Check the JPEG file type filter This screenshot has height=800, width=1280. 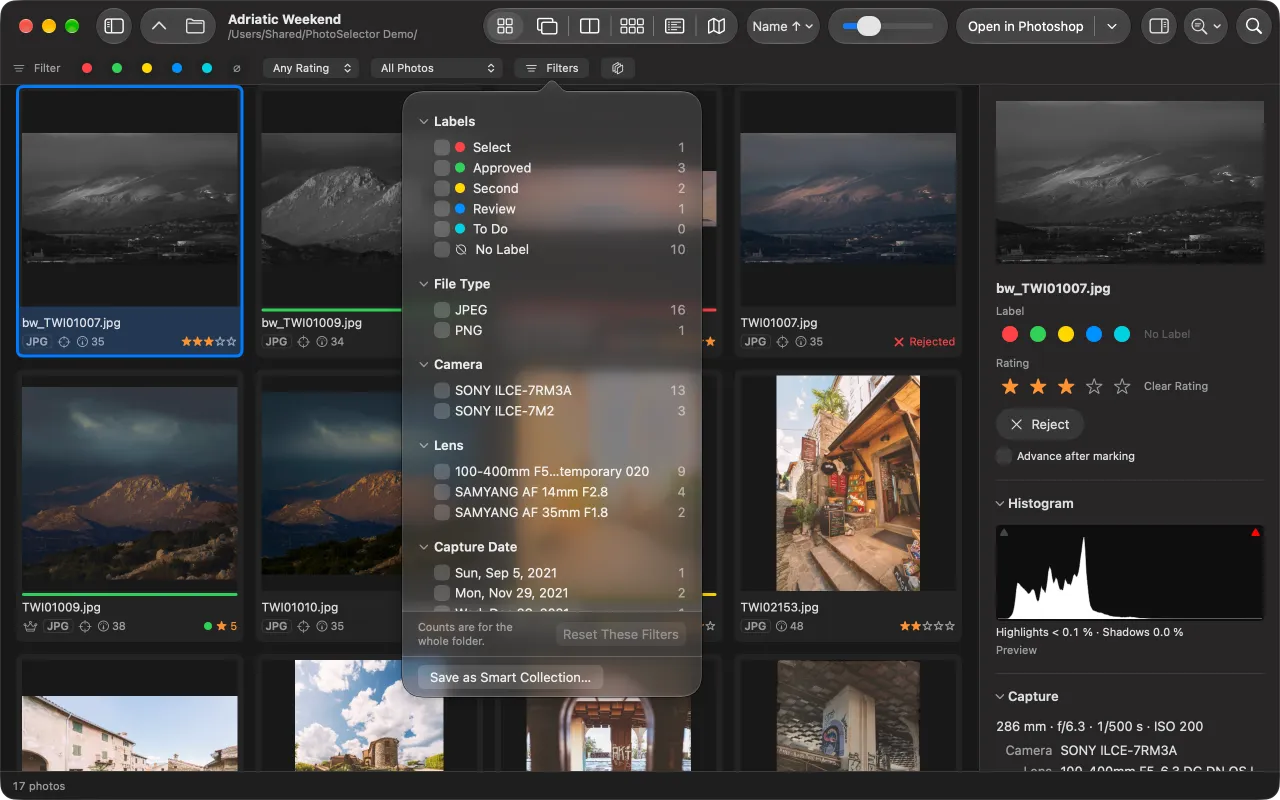(x=442, y=310)
